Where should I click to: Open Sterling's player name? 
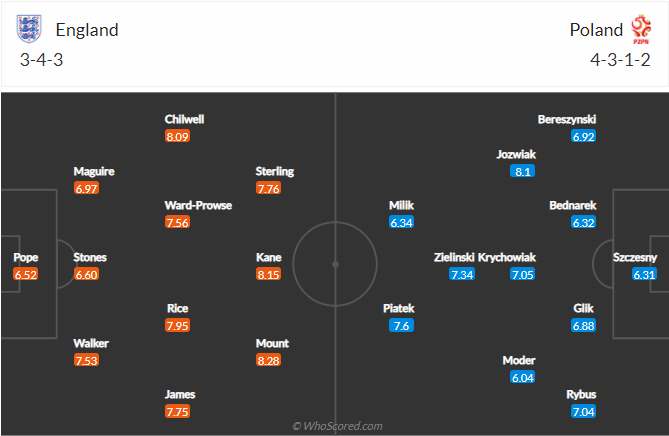pyautogui.click(x=275, y=171)
